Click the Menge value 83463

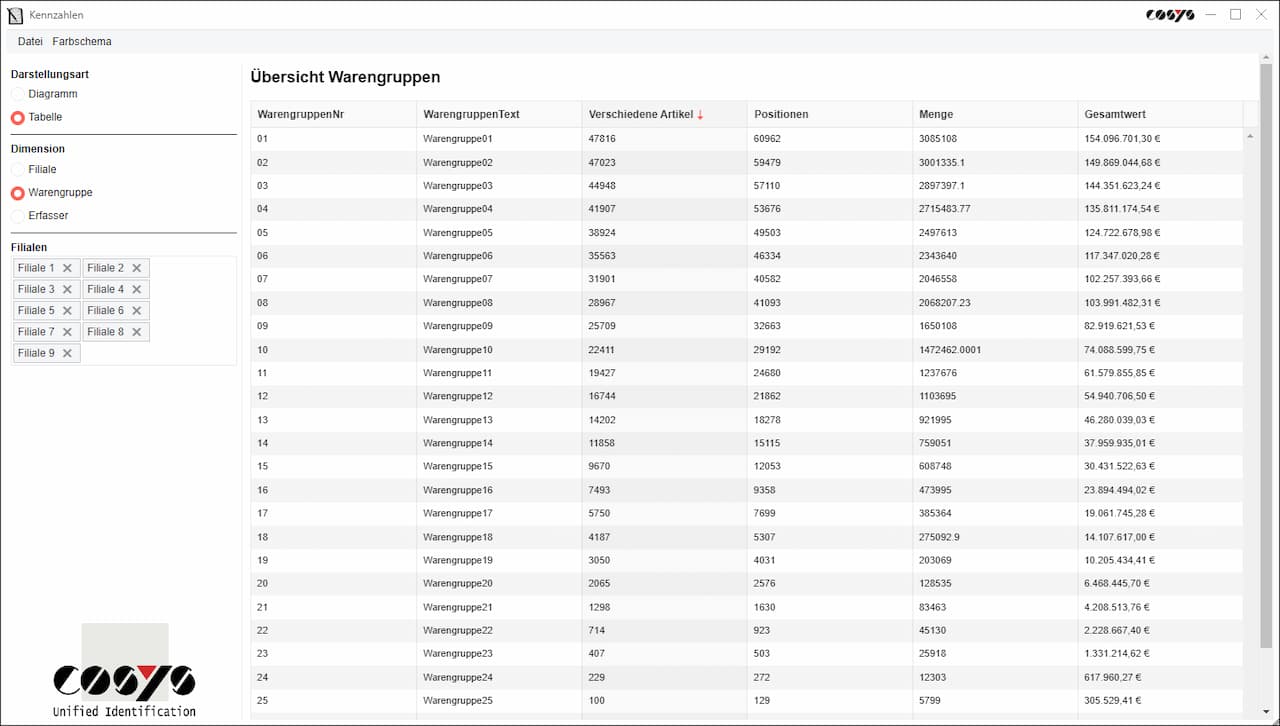[933, 607]
